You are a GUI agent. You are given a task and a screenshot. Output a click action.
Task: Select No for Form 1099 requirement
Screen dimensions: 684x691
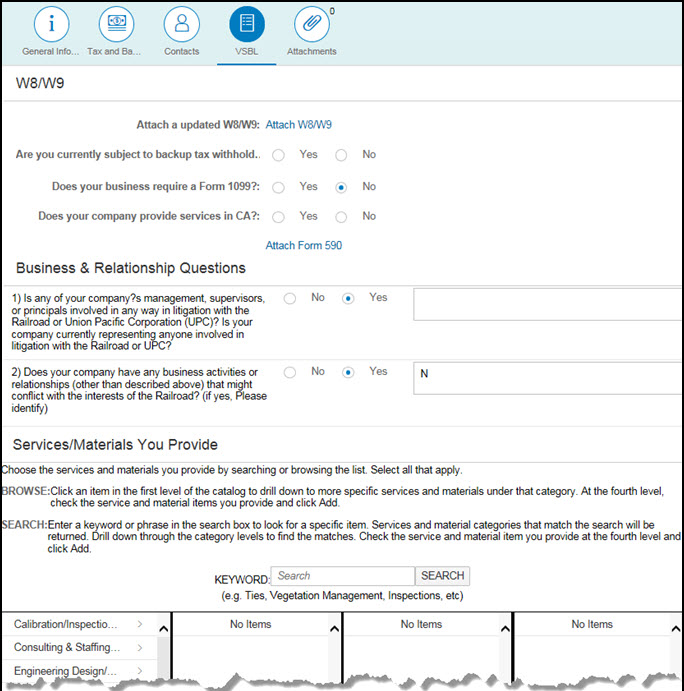(x=341, y=187)
